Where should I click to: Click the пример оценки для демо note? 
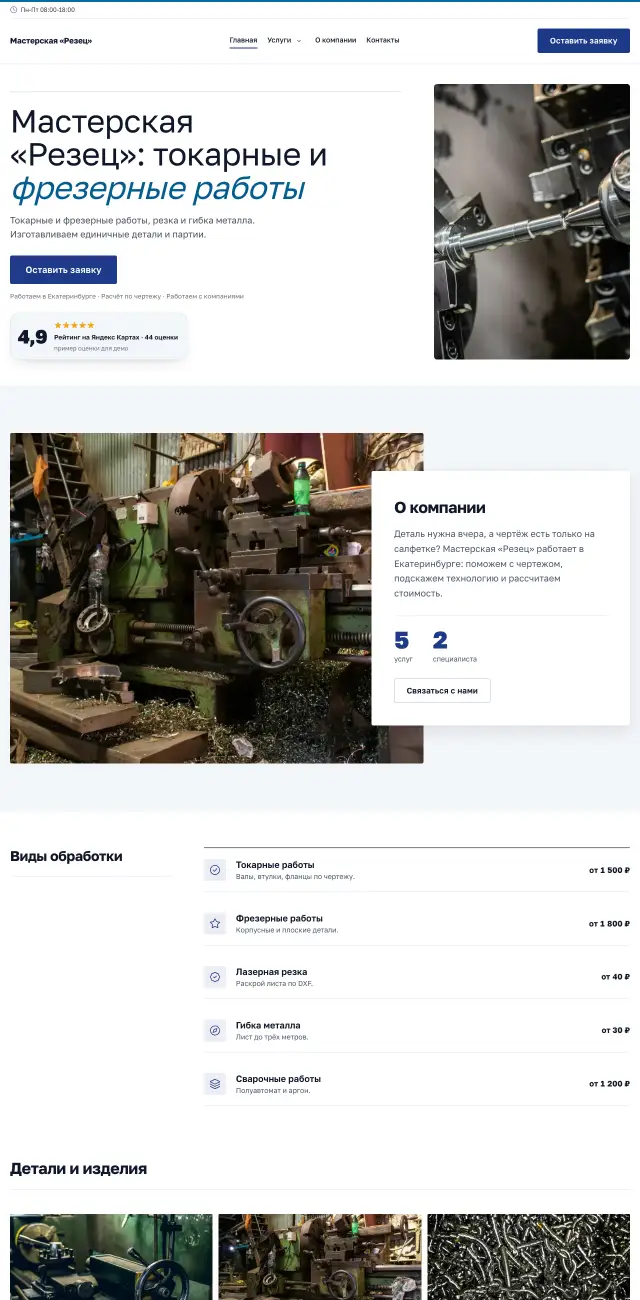(x=91, y=348)
